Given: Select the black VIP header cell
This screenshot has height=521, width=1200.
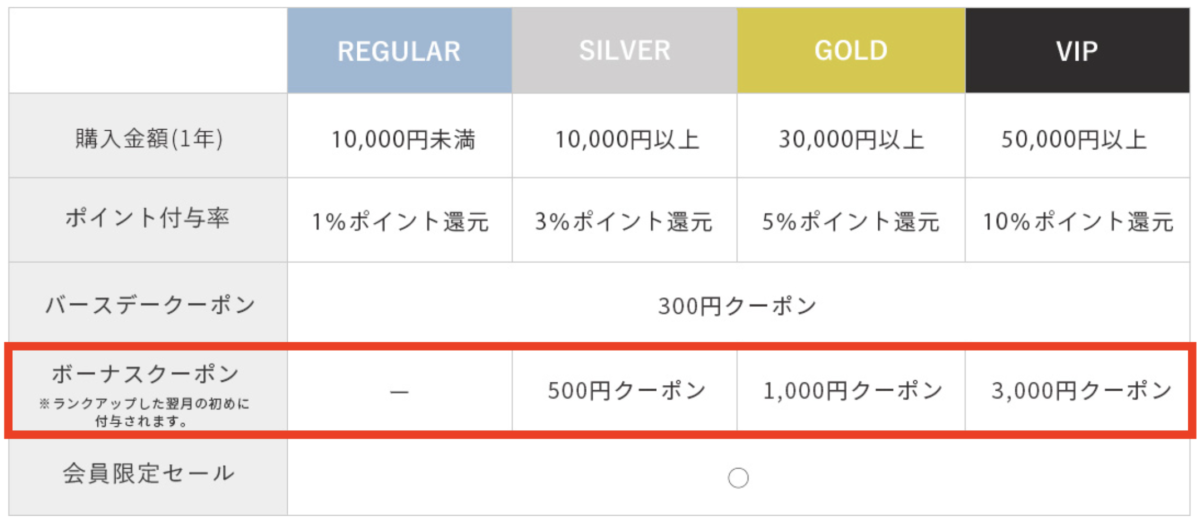Looking at the screenshot, I should 1078,51.
